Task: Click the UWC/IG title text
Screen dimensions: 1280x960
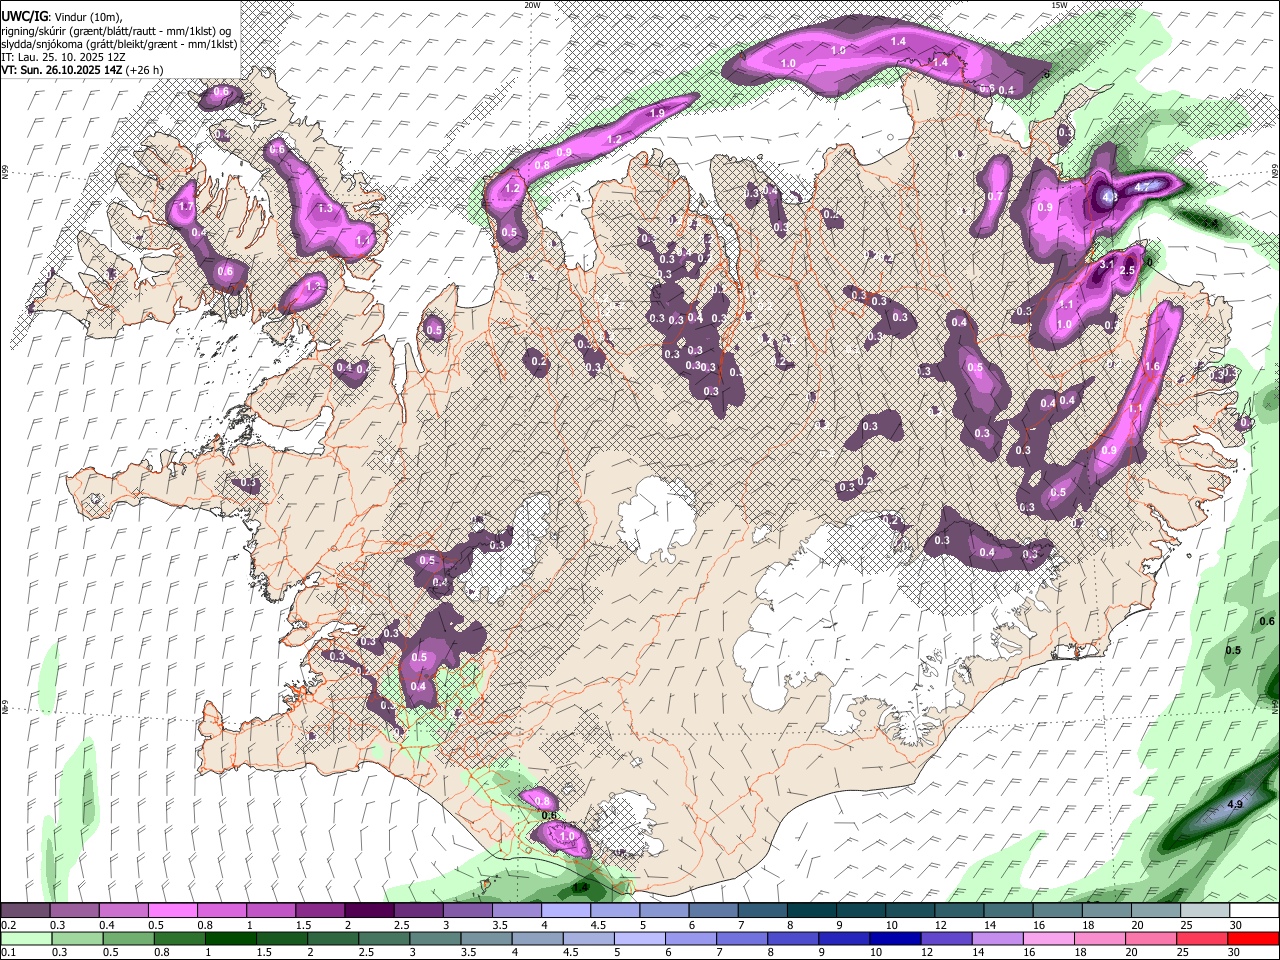Action: 23,17
